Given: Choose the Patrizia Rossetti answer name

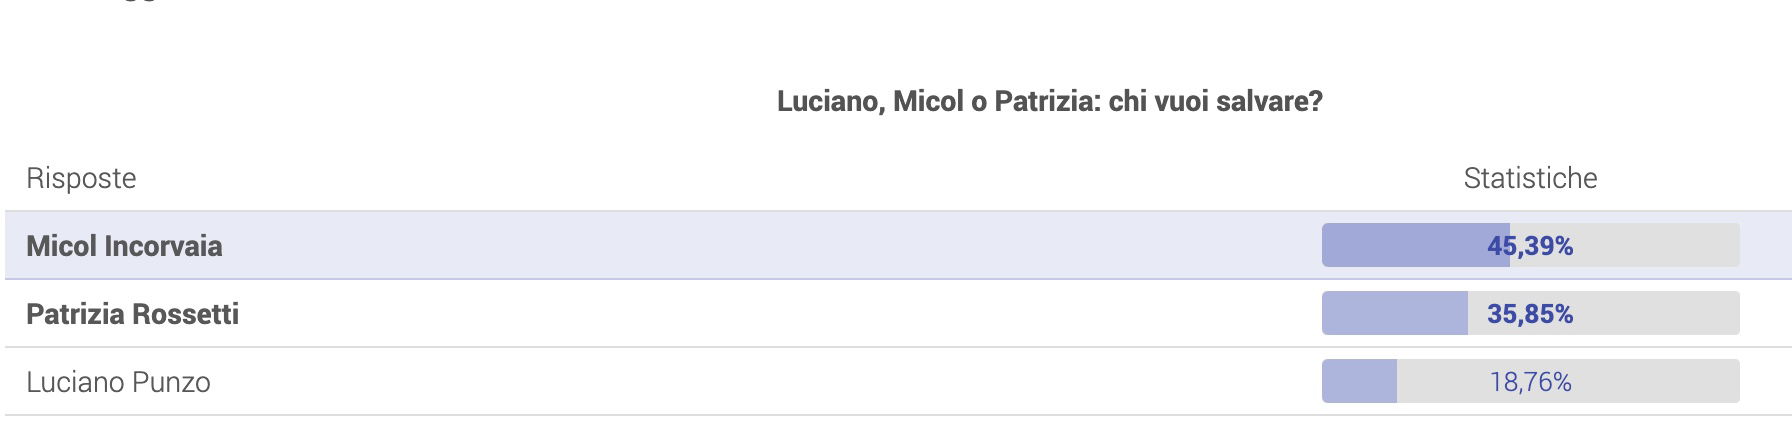Looking at the screenshot, I should (x=132, y=314).
